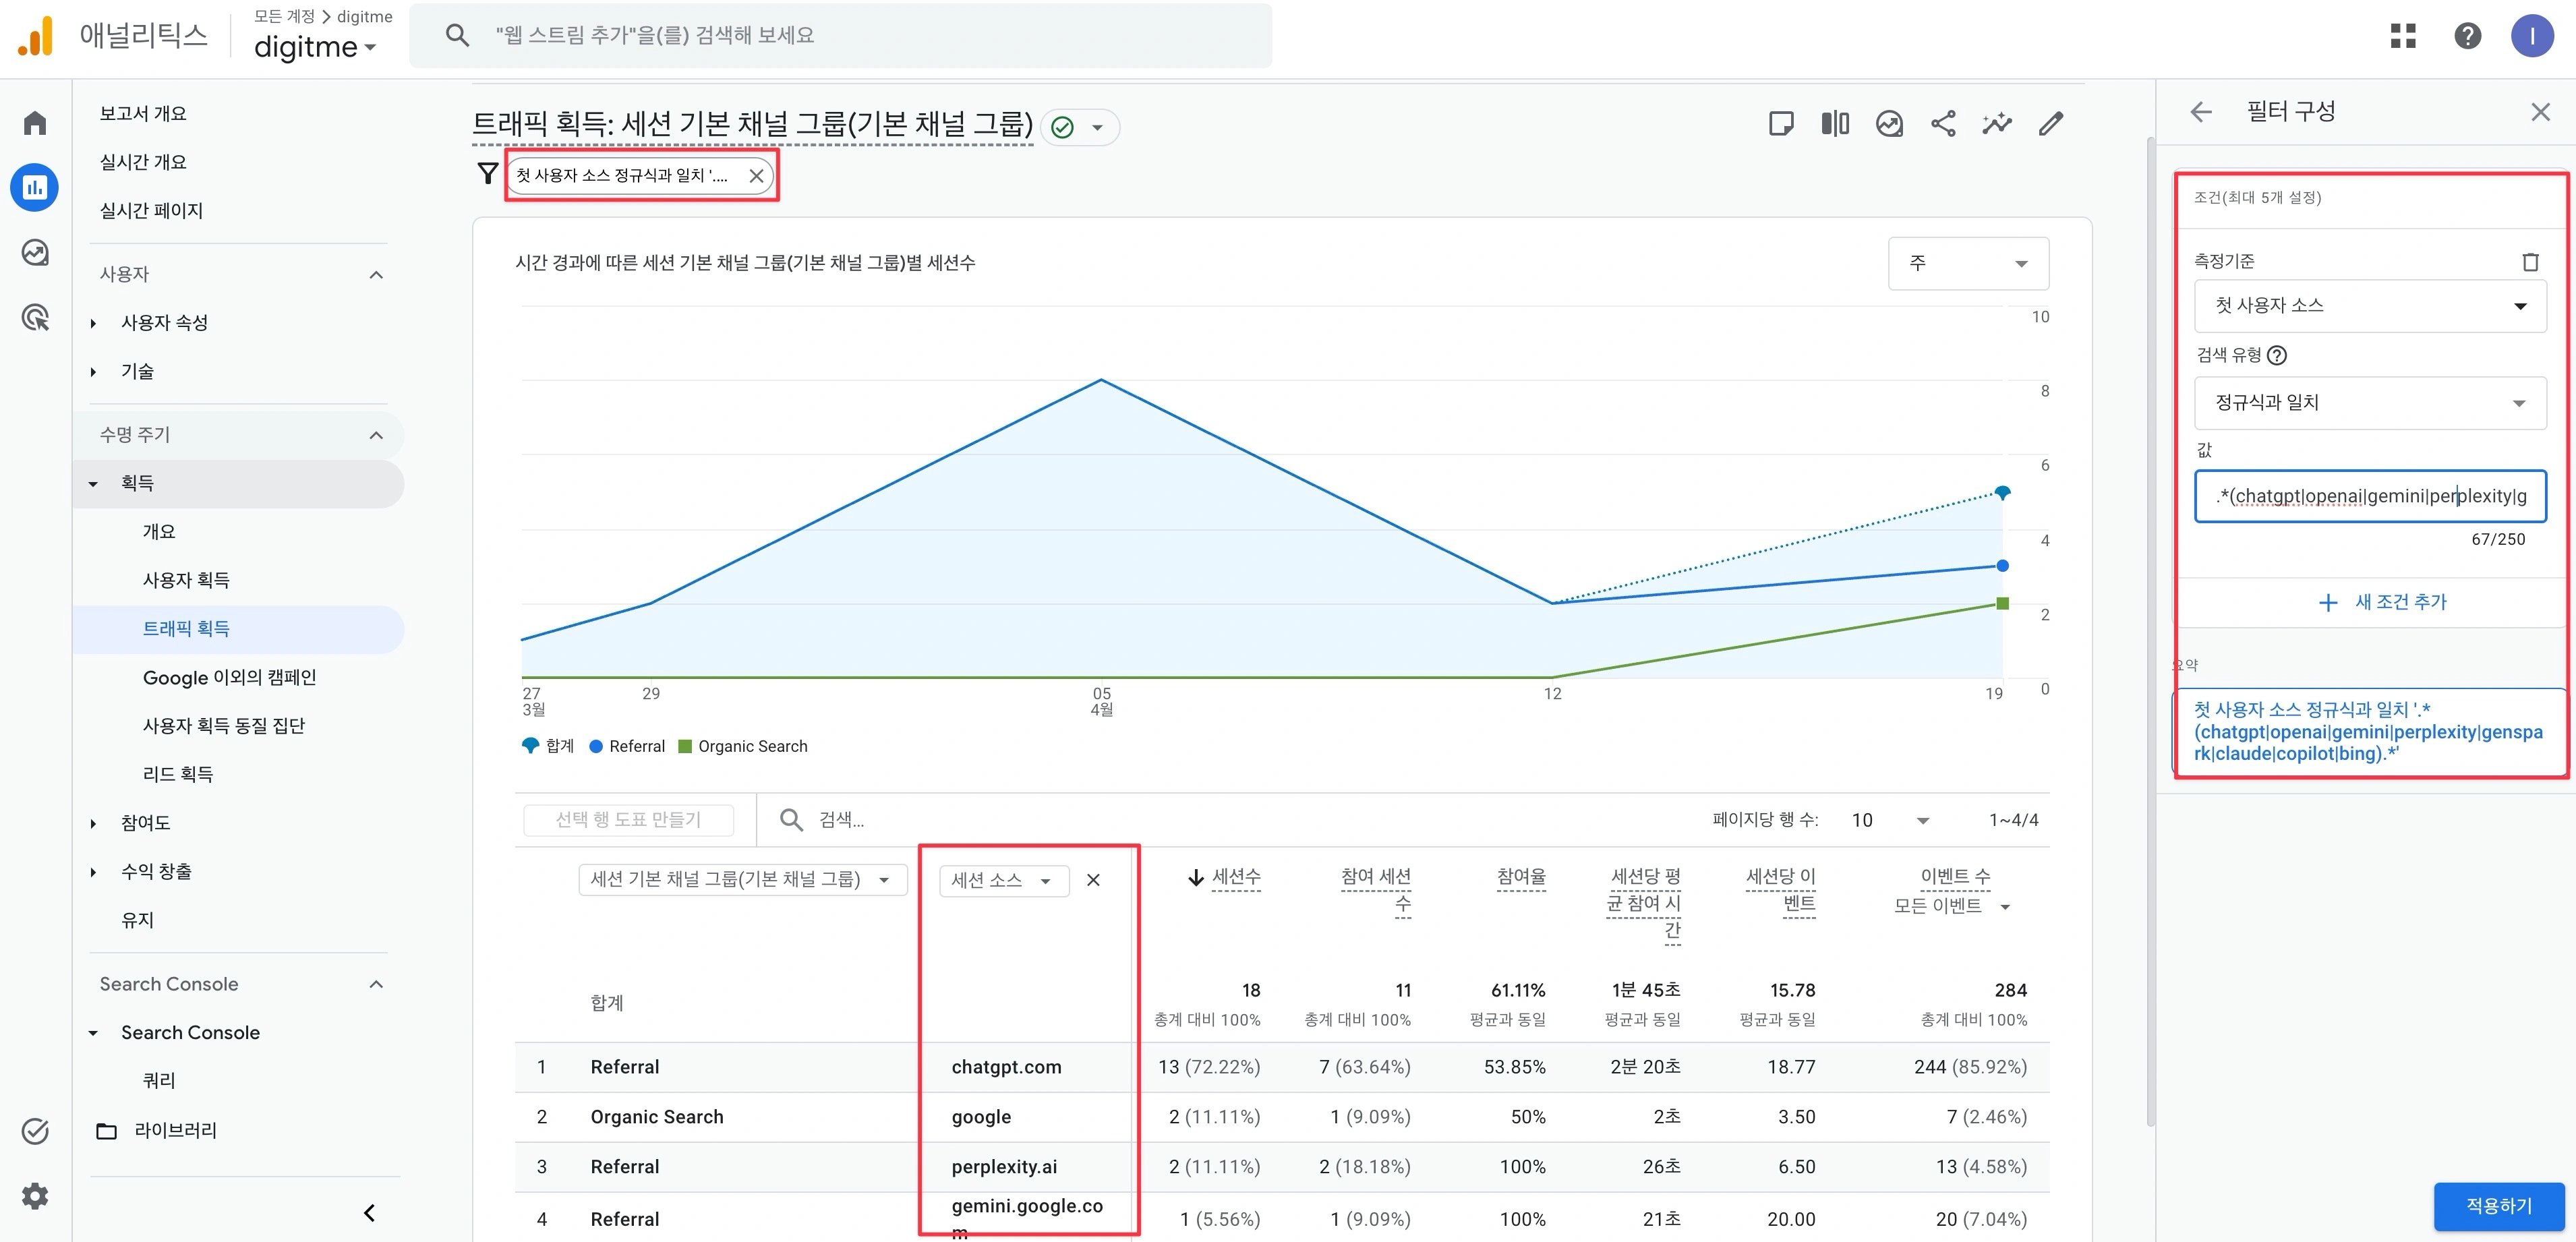2576x1242 pixels.
Task: Expand the 사용자 속성 item
Action: (93, 323)
